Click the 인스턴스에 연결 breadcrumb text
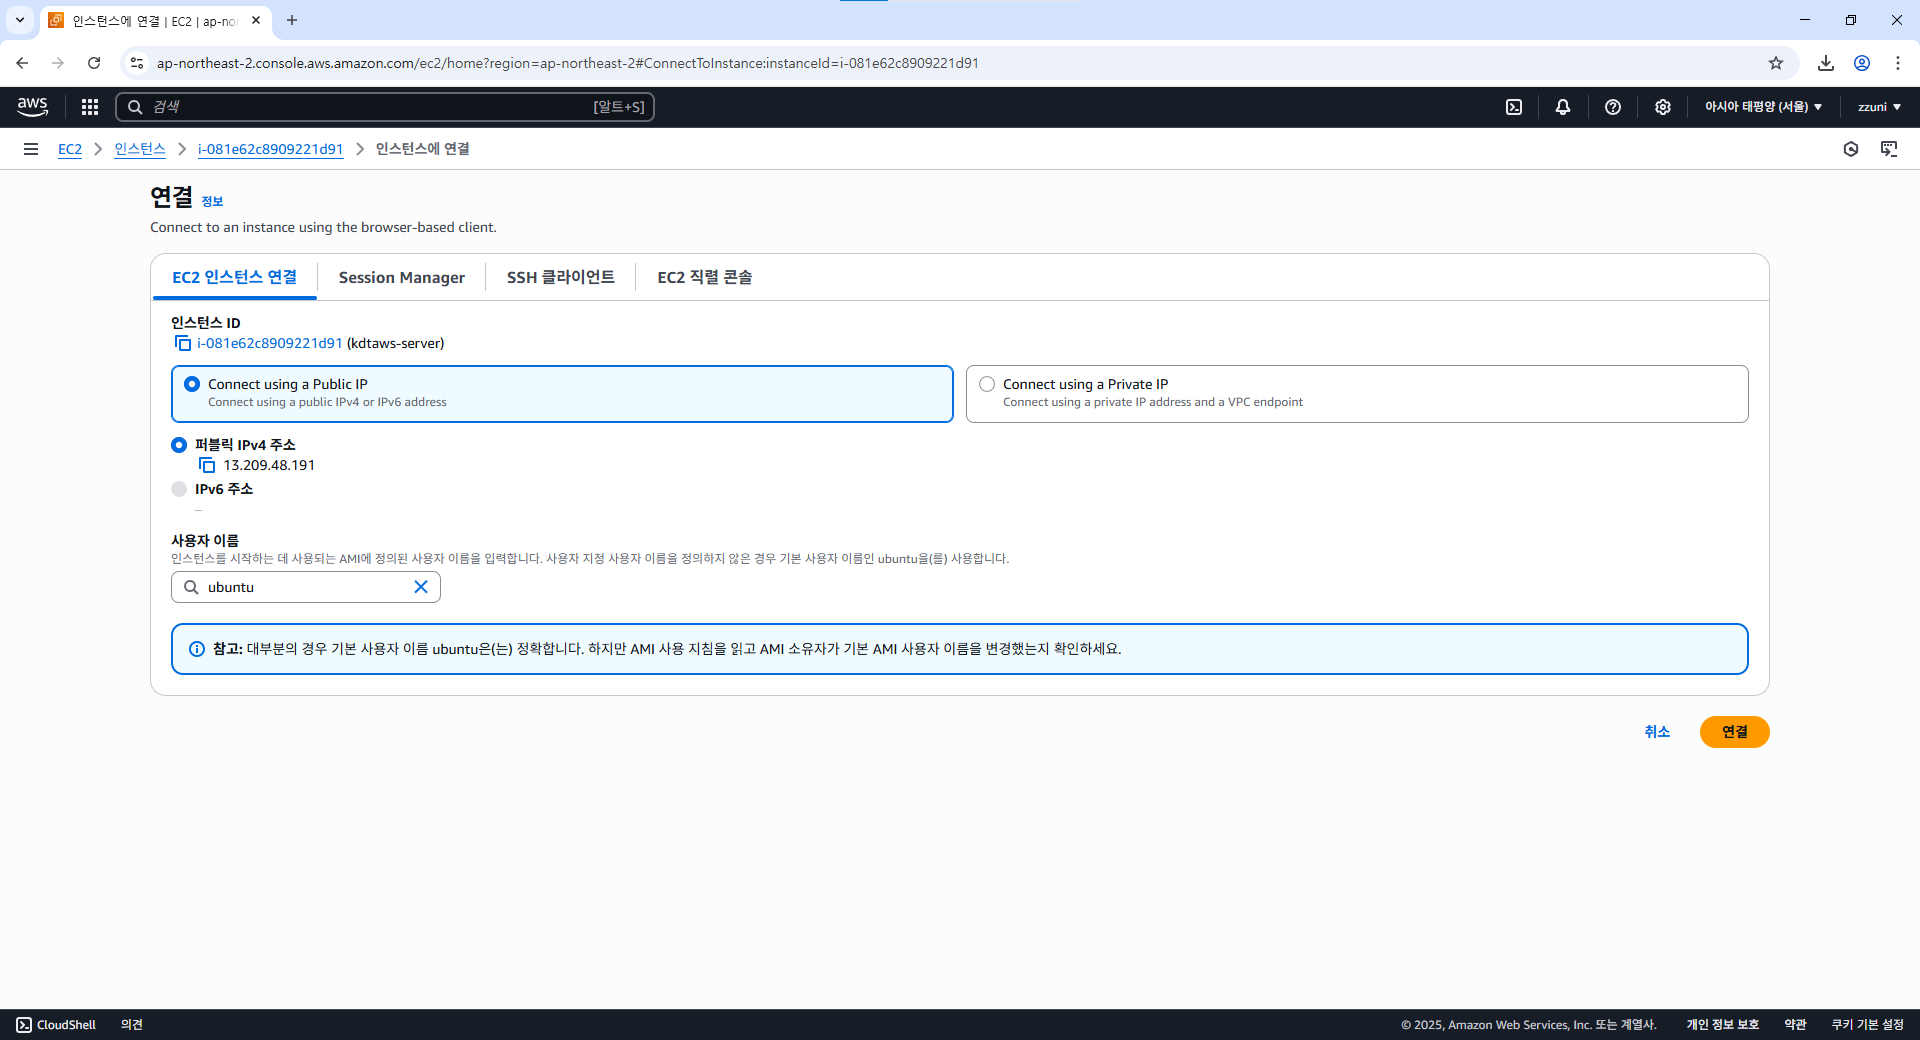1920x1040 pixels. click(423, 149)
